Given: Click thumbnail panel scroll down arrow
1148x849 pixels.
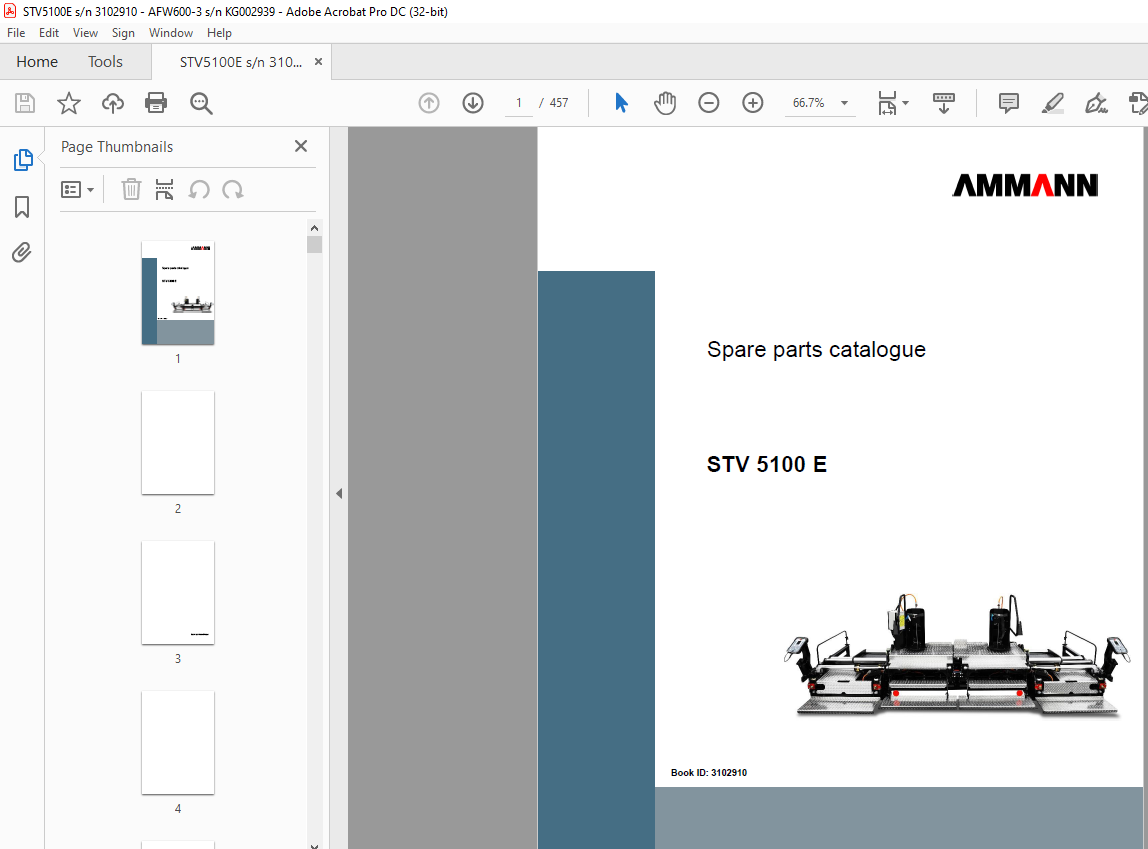Looking at the screenshot, I should click(x=315, y=845).
